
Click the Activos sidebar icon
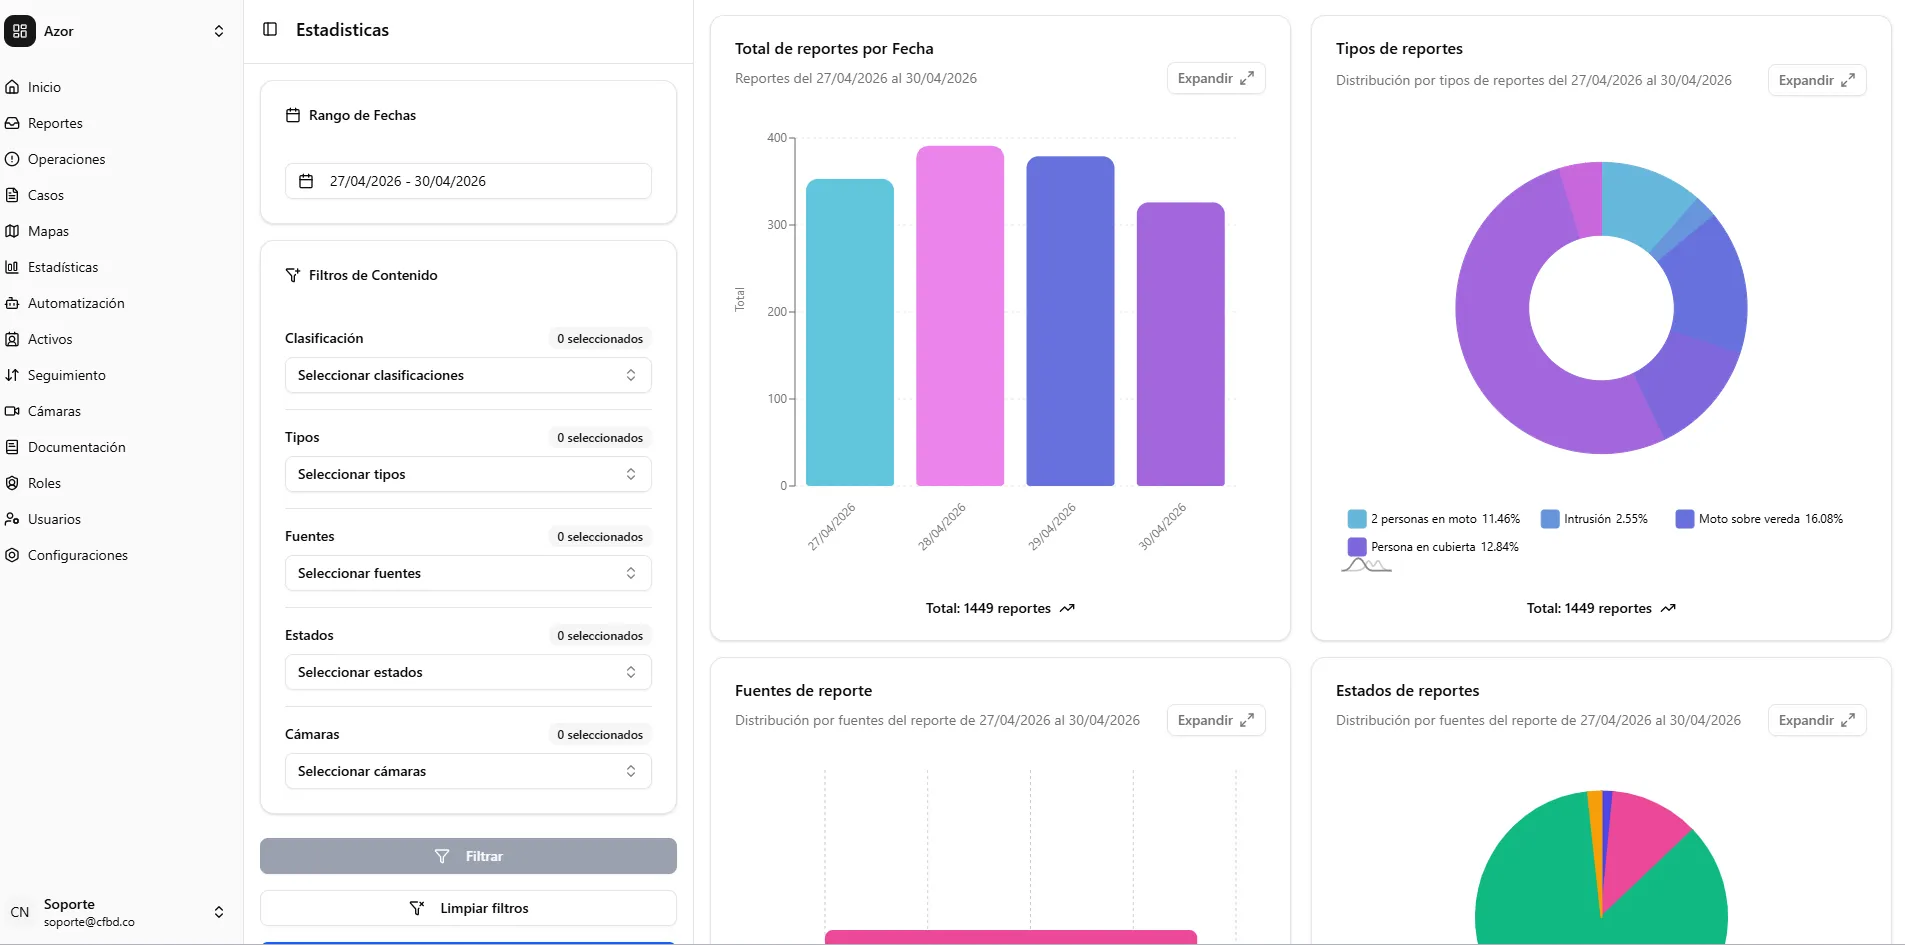click(12, 339)
